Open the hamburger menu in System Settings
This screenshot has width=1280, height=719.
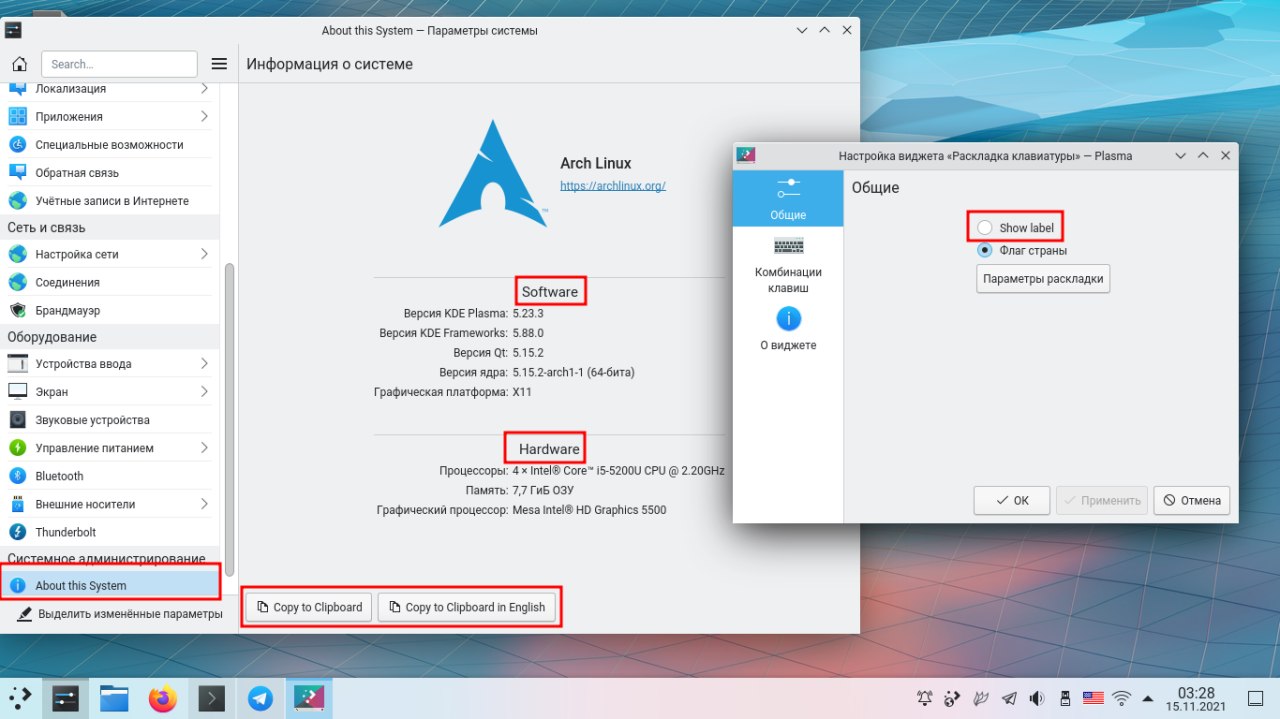point(219,64)
